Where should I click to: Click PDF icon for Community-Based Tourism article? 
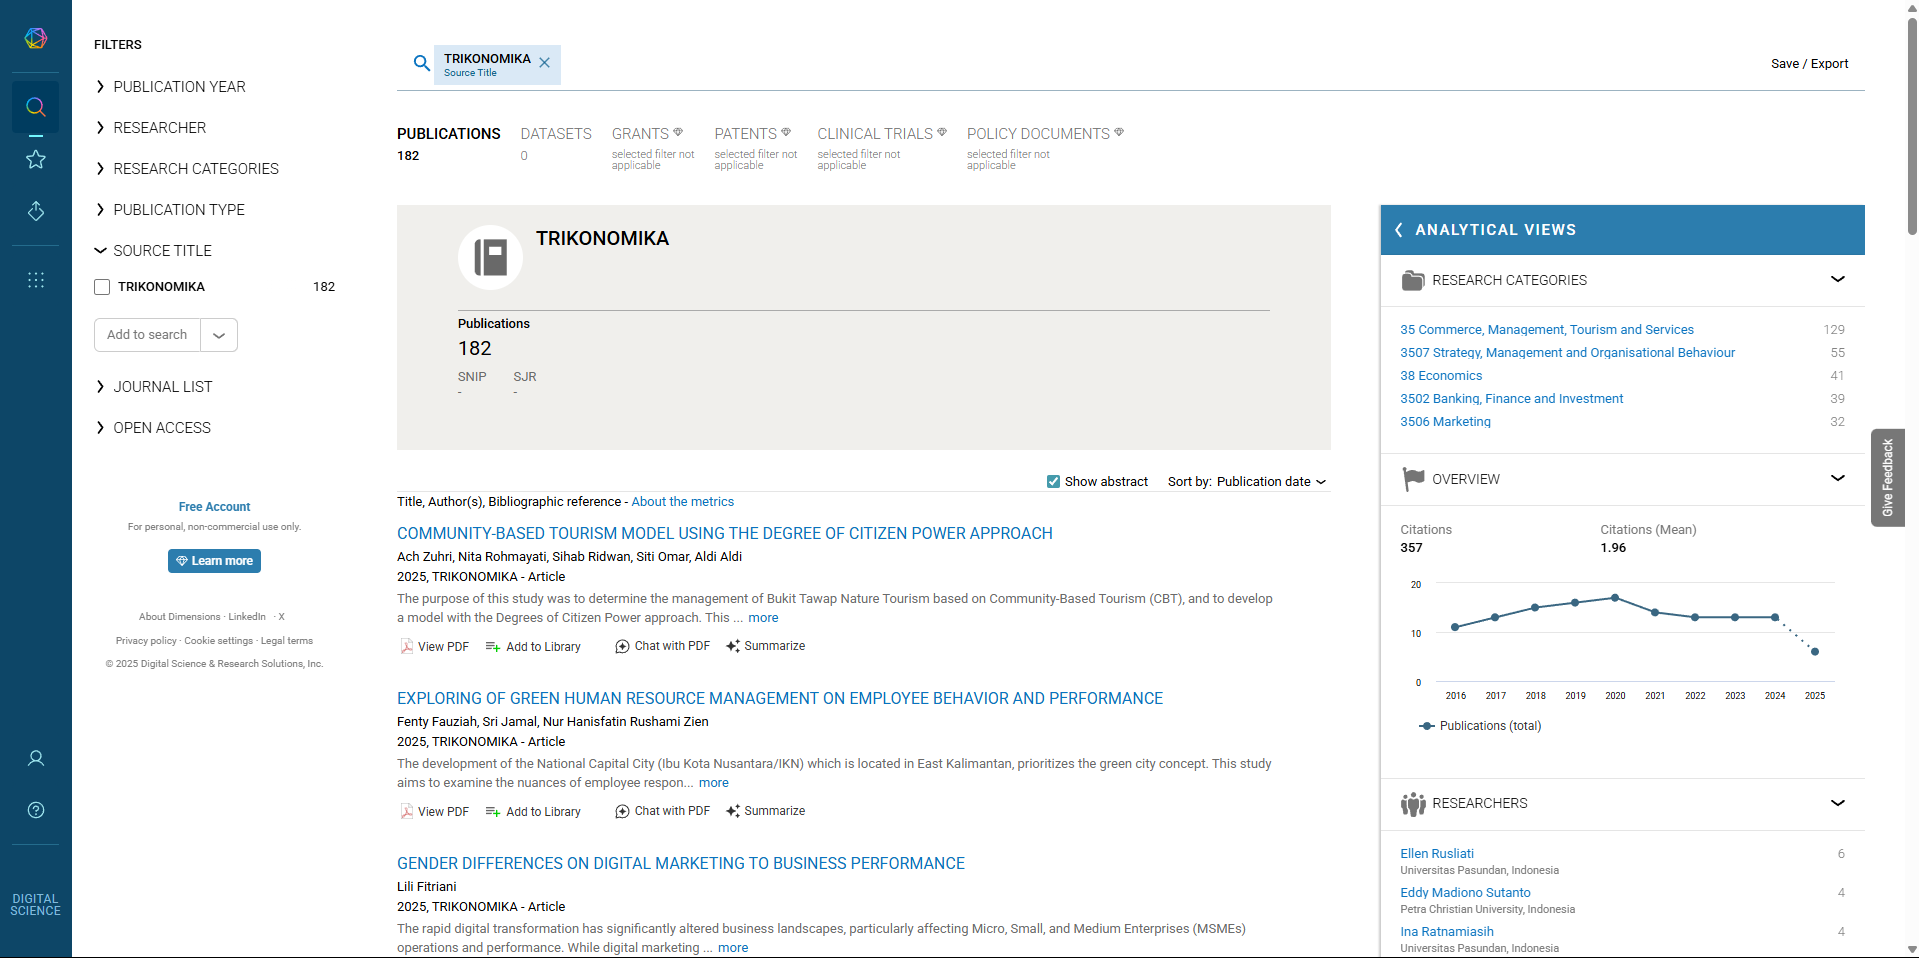pyautogui.click(x=407, y=646)
